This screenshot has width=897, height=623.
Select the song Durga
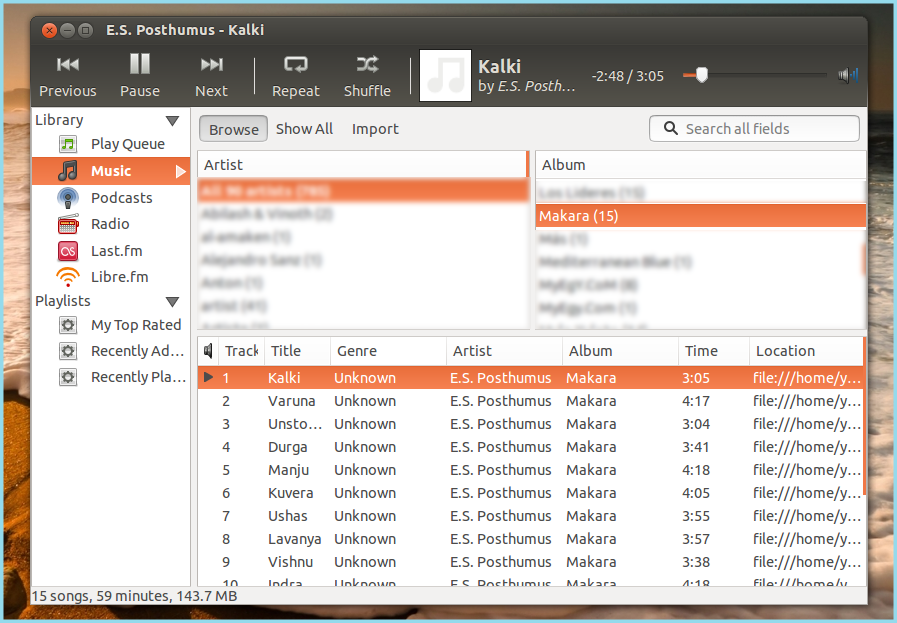pos(288,447)
